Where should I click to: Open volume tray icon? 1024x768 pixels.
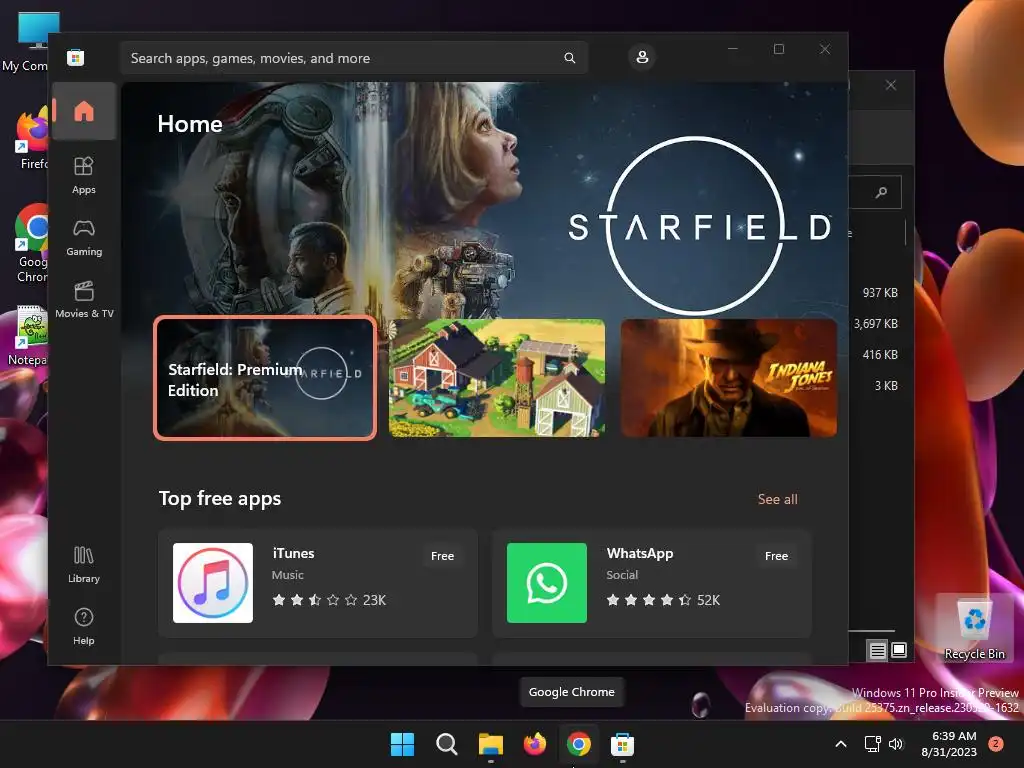[x=895, y=744]
